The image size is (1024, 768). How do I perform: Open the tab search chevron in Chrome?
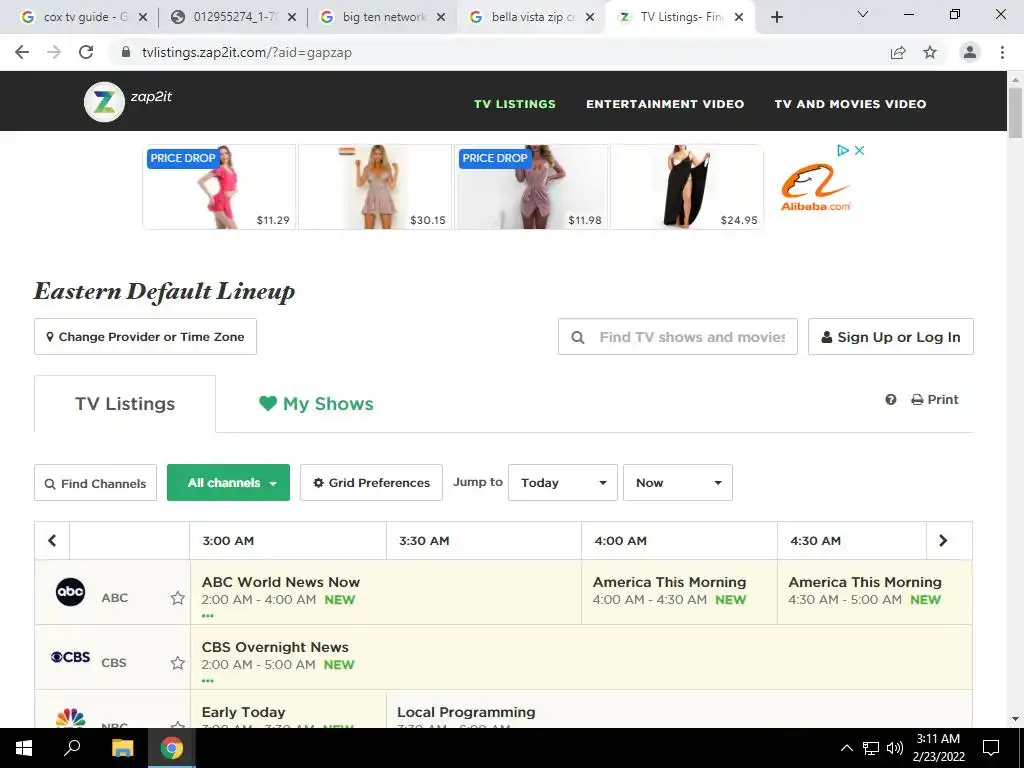[863, 14]
